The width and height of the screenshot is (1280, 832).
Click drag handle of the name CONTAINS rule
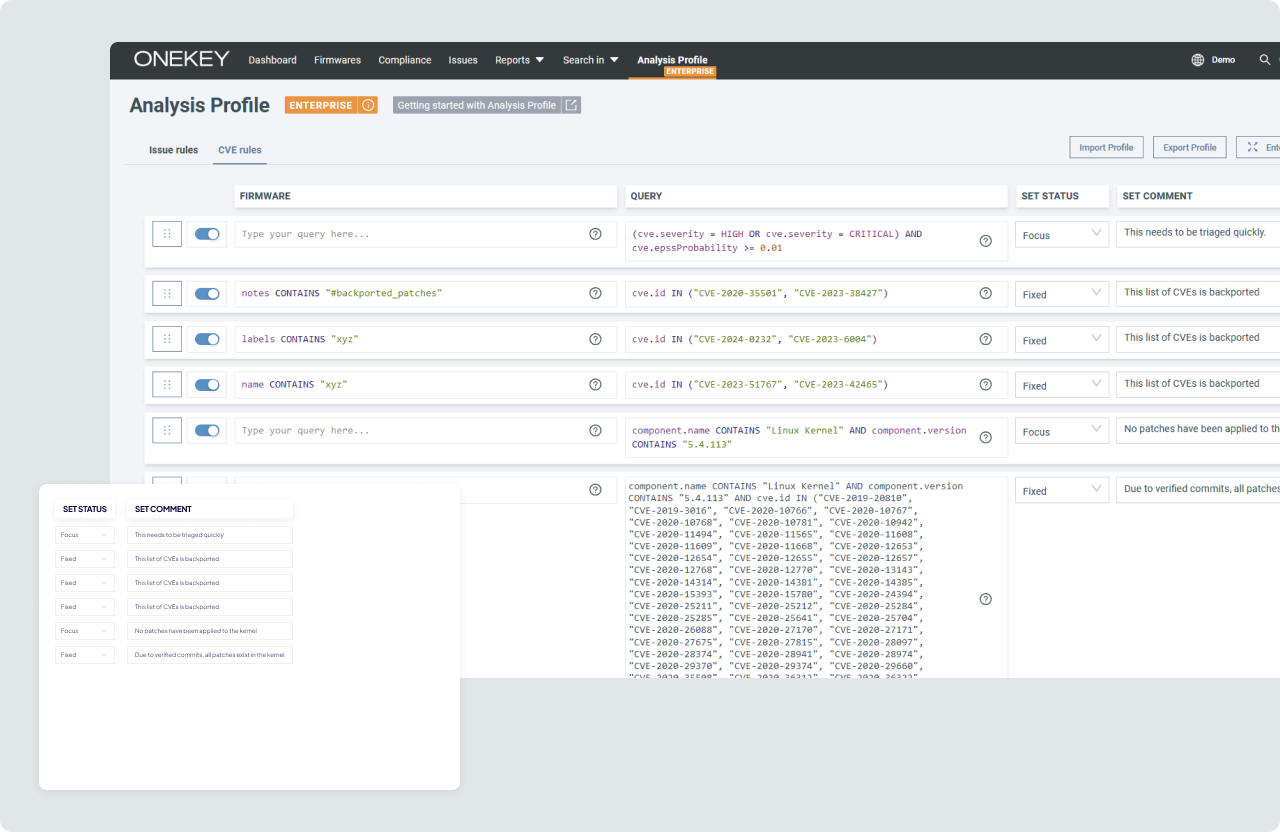pyautogui.click(x=167, y=385)
